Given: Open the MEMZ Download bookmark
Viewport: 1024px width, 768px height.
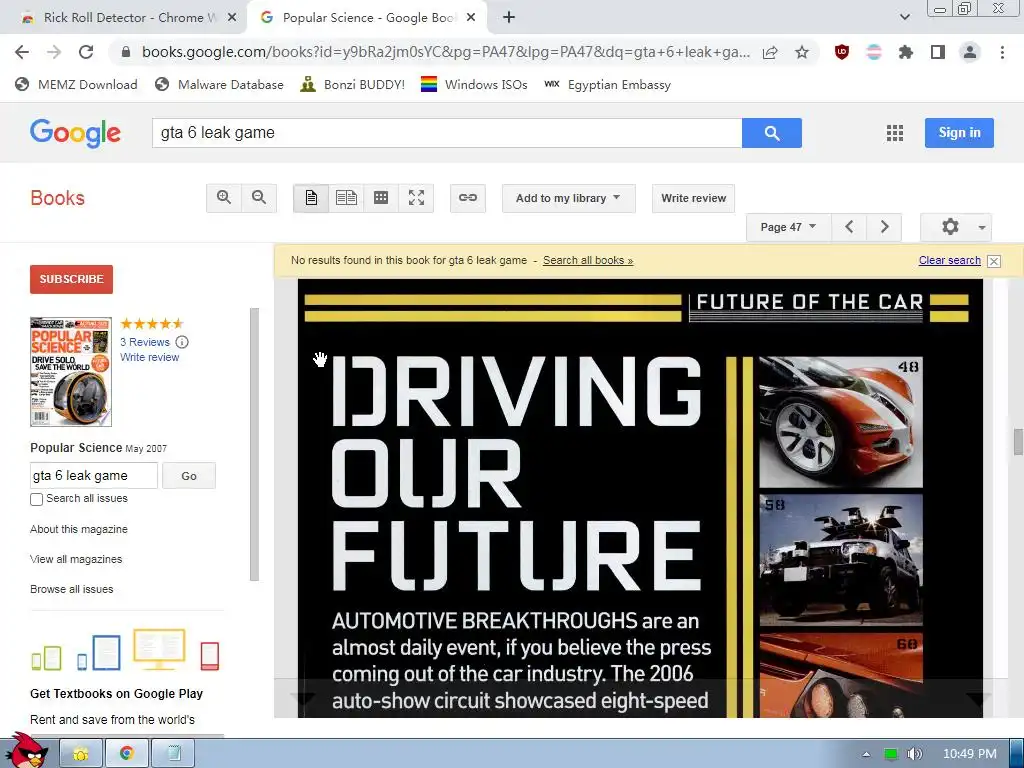Looking at the screenshot, I should click(76, 84).
